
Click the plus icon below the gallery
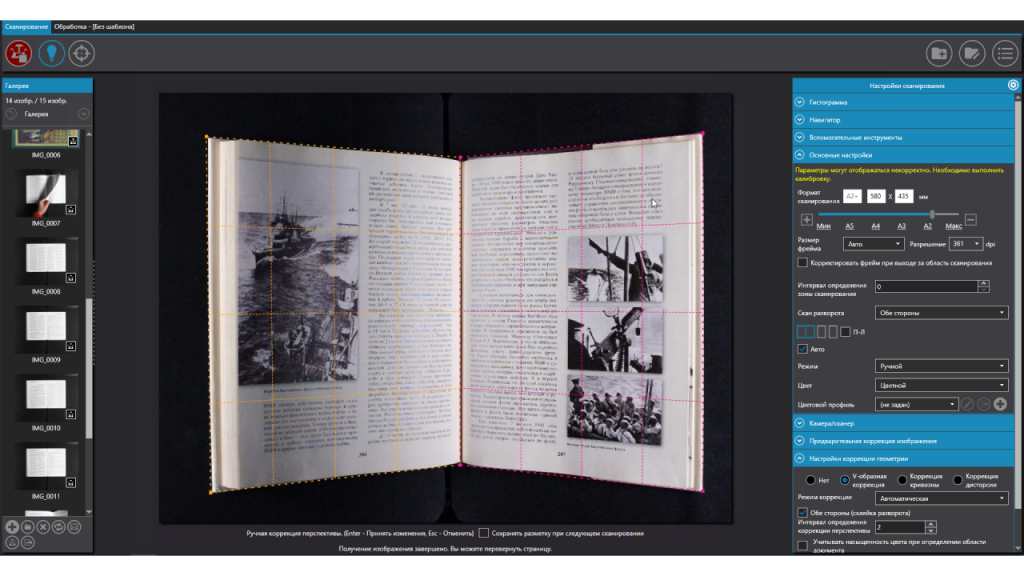12,527
